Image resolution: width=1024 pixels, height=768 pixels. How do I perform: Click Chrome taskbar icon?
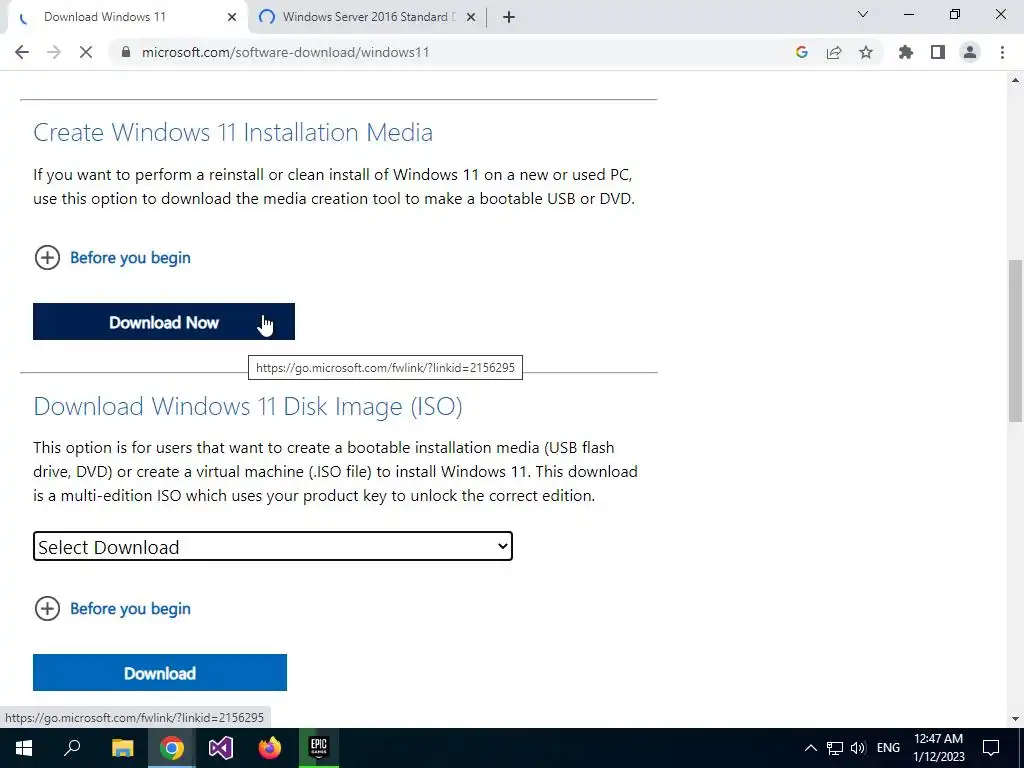(172, 748)
